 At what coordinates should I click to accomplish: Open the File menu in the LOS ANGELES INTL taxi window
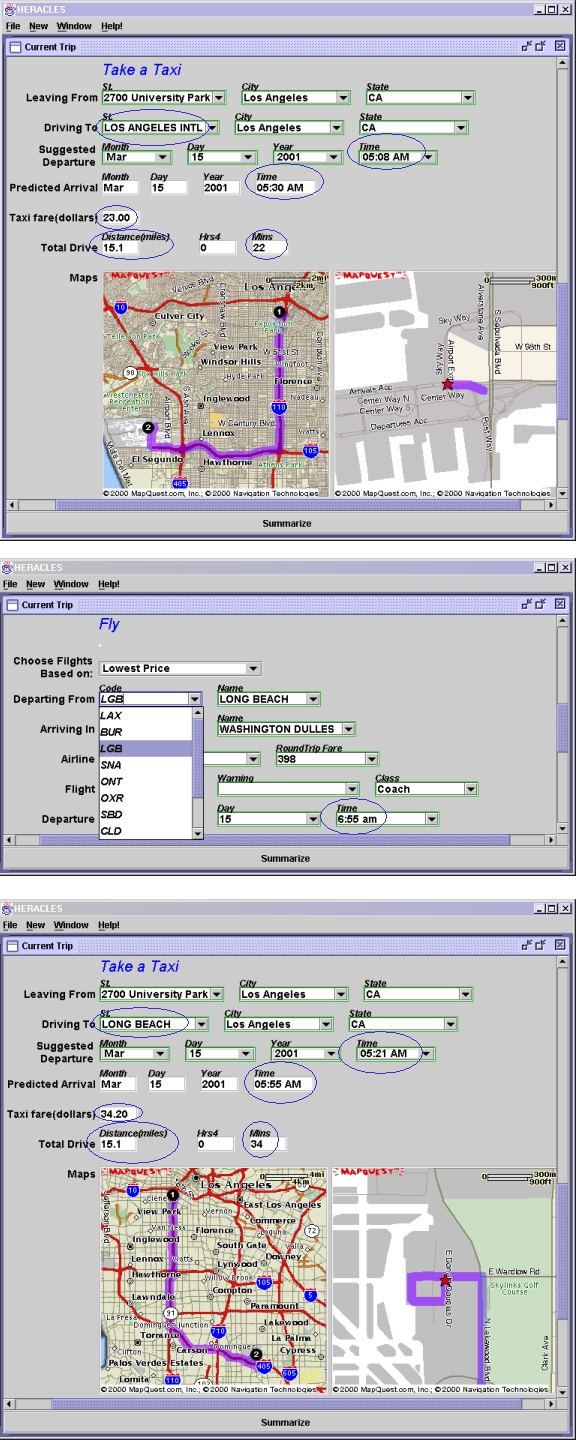(x=13, y=26)
